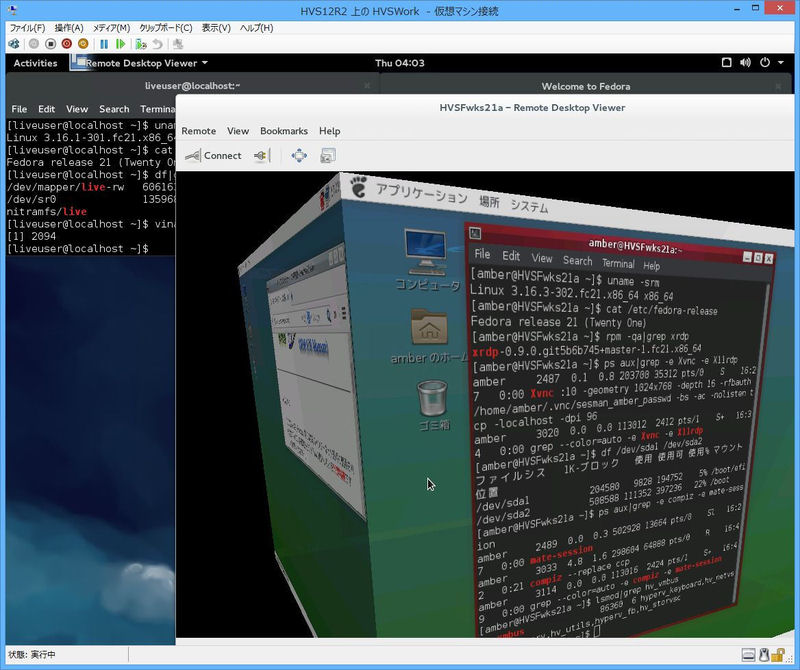Reset the VM with the green play icon

point(120,44)
